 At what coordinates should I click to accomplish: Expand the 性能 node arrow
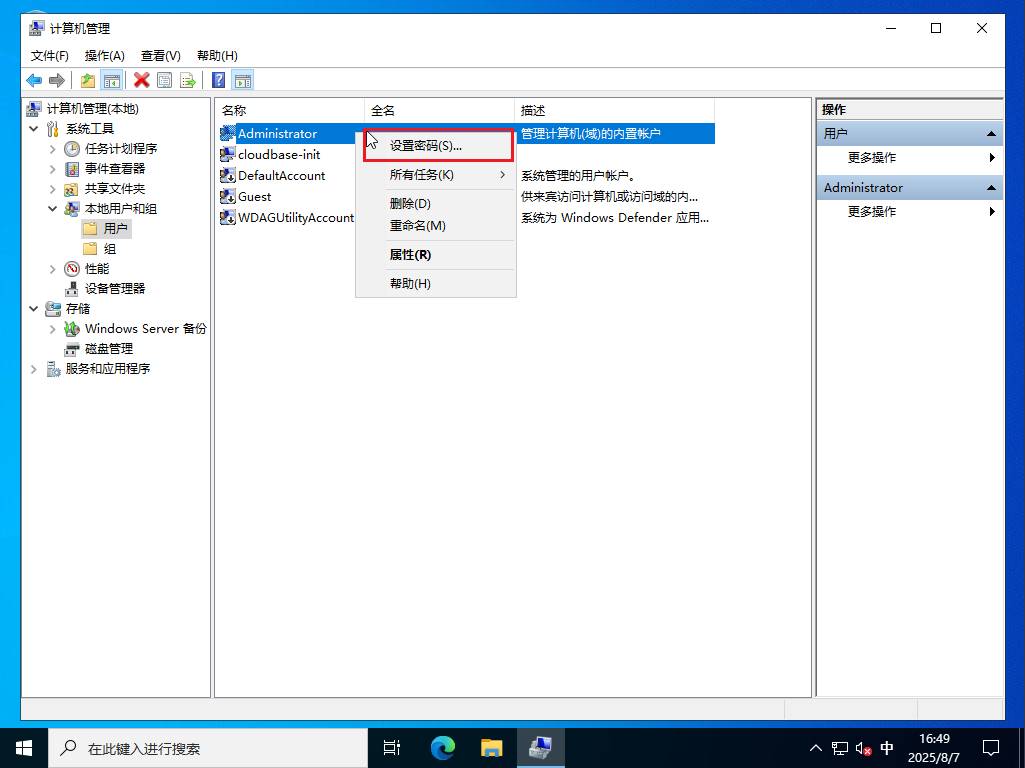pos(52,269)
